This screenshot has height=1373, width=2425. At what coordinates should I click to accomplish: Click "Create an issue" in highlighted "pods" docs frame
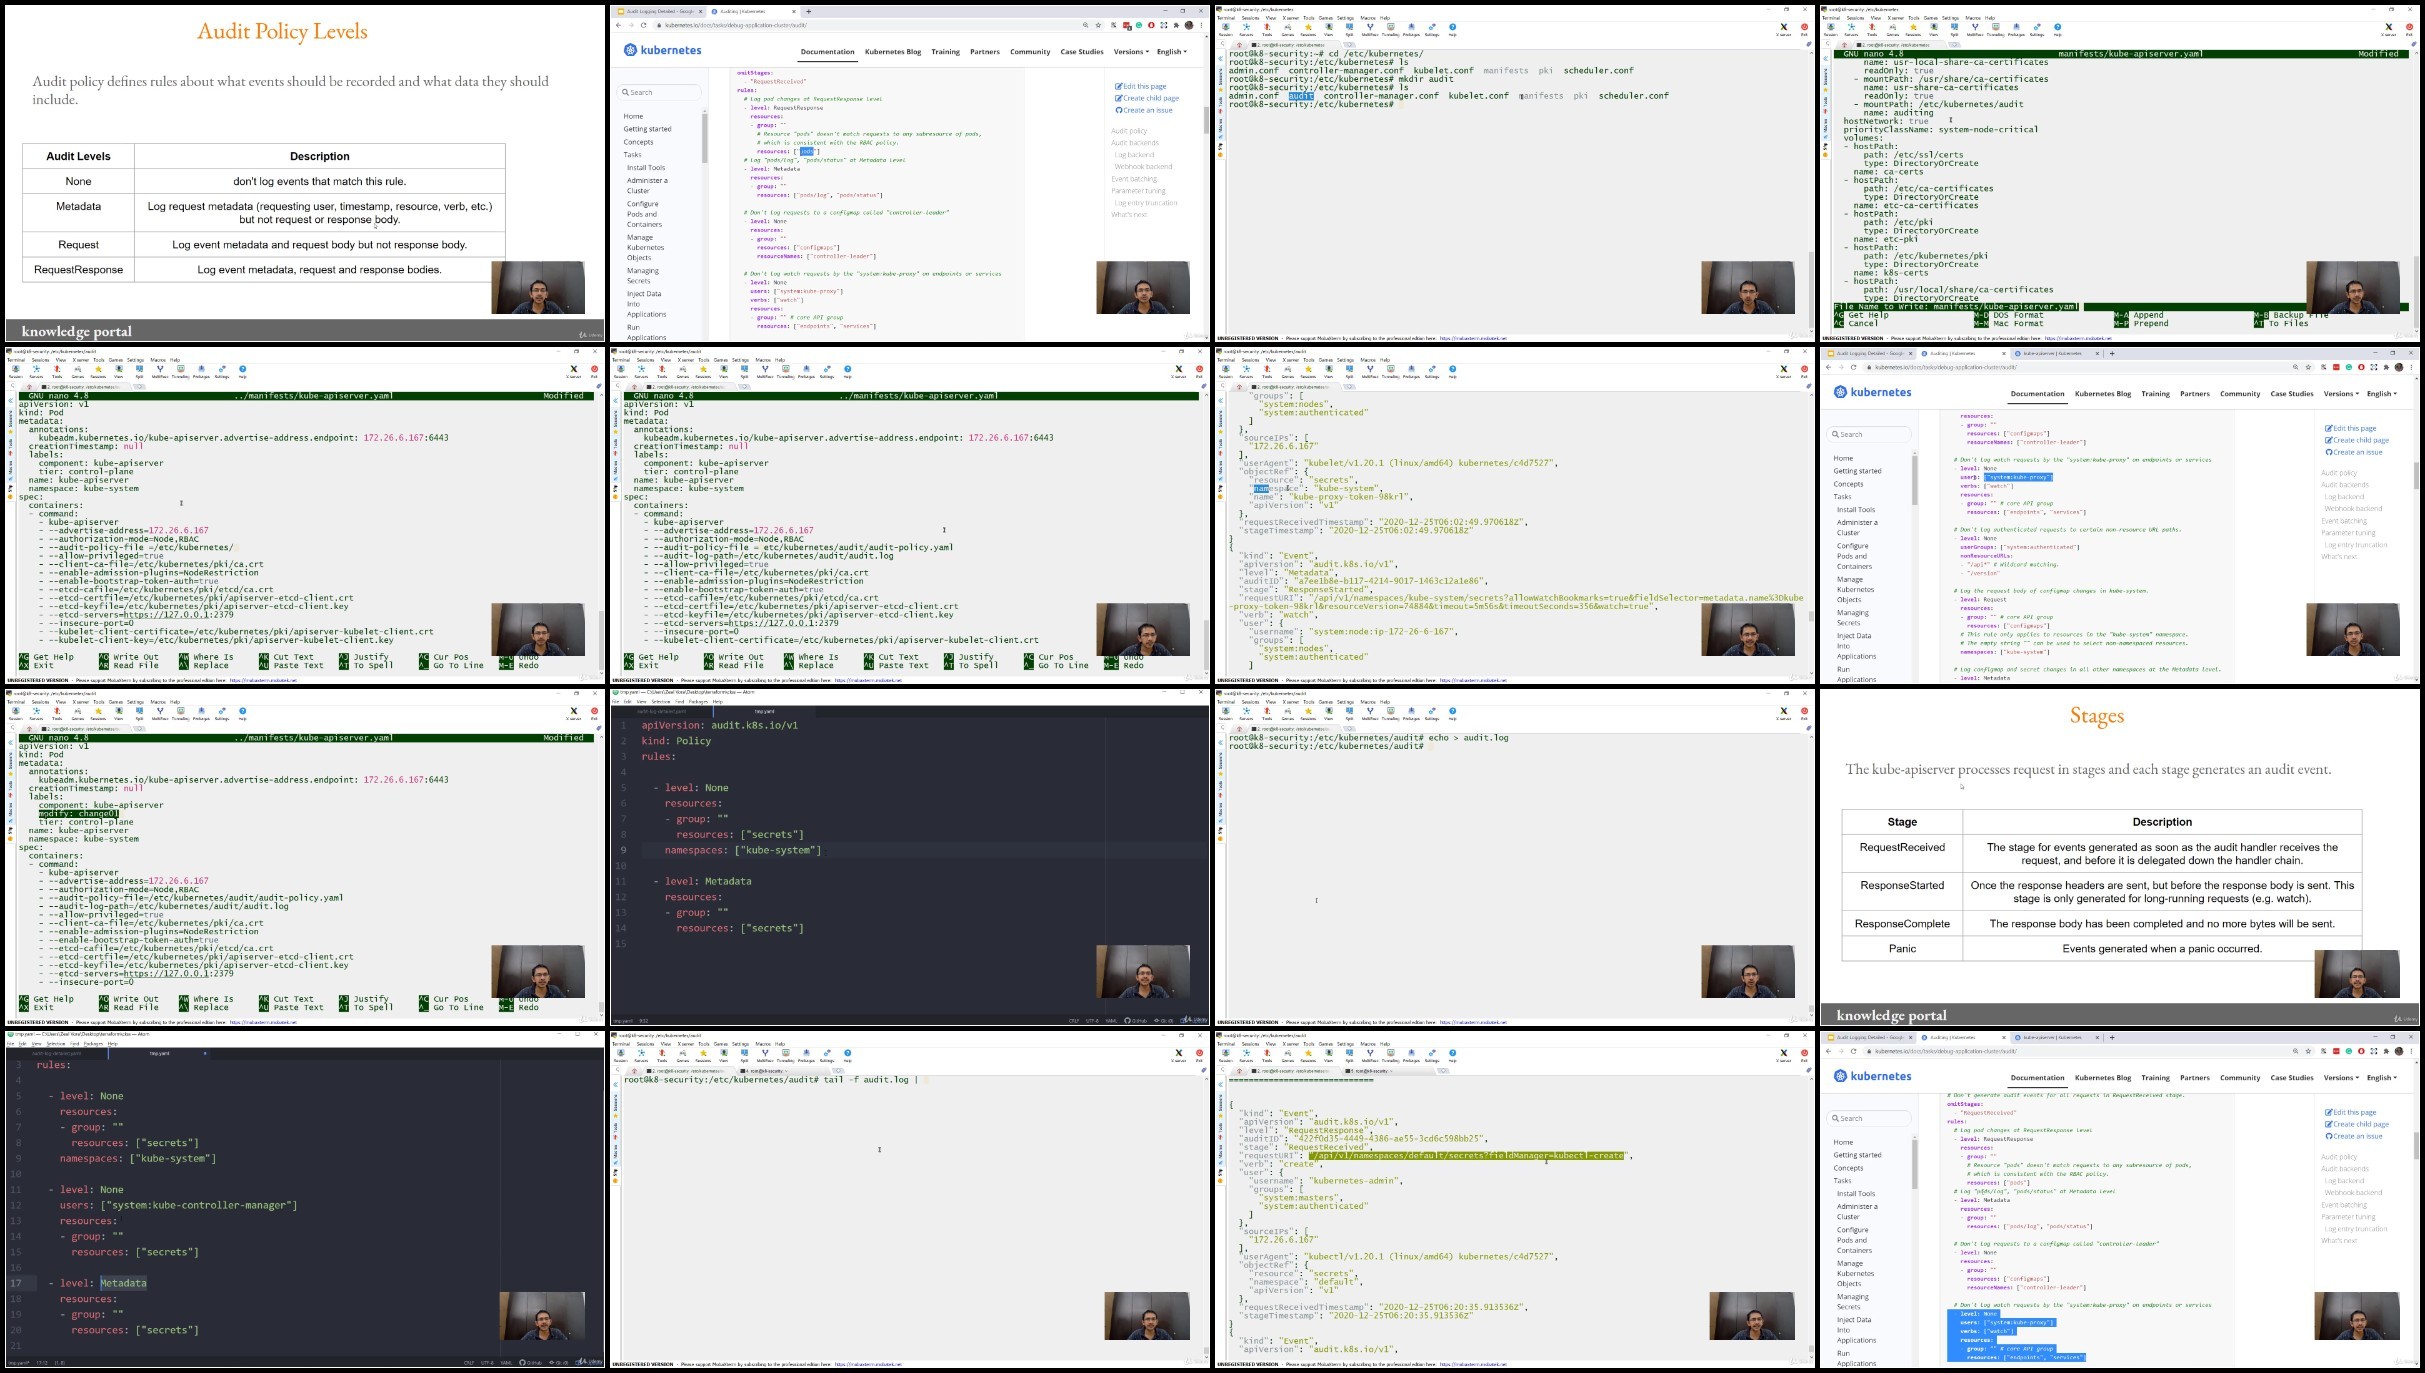tap(1144, 111)
